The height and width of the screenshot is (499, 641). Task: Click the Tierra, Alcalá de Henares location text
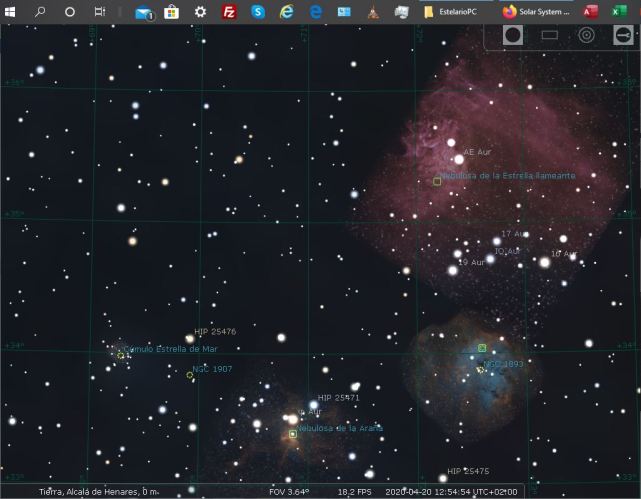[98, 492]
